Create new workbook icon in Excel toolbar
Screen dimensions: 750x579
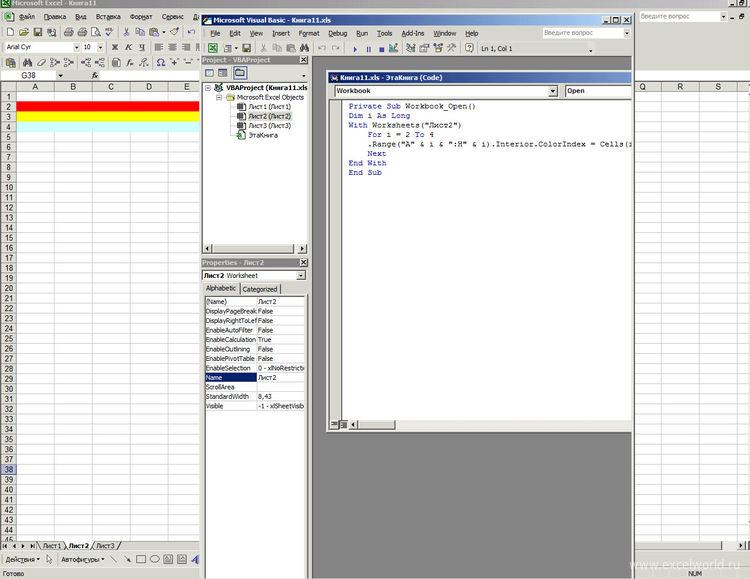[x=10, y=32]
